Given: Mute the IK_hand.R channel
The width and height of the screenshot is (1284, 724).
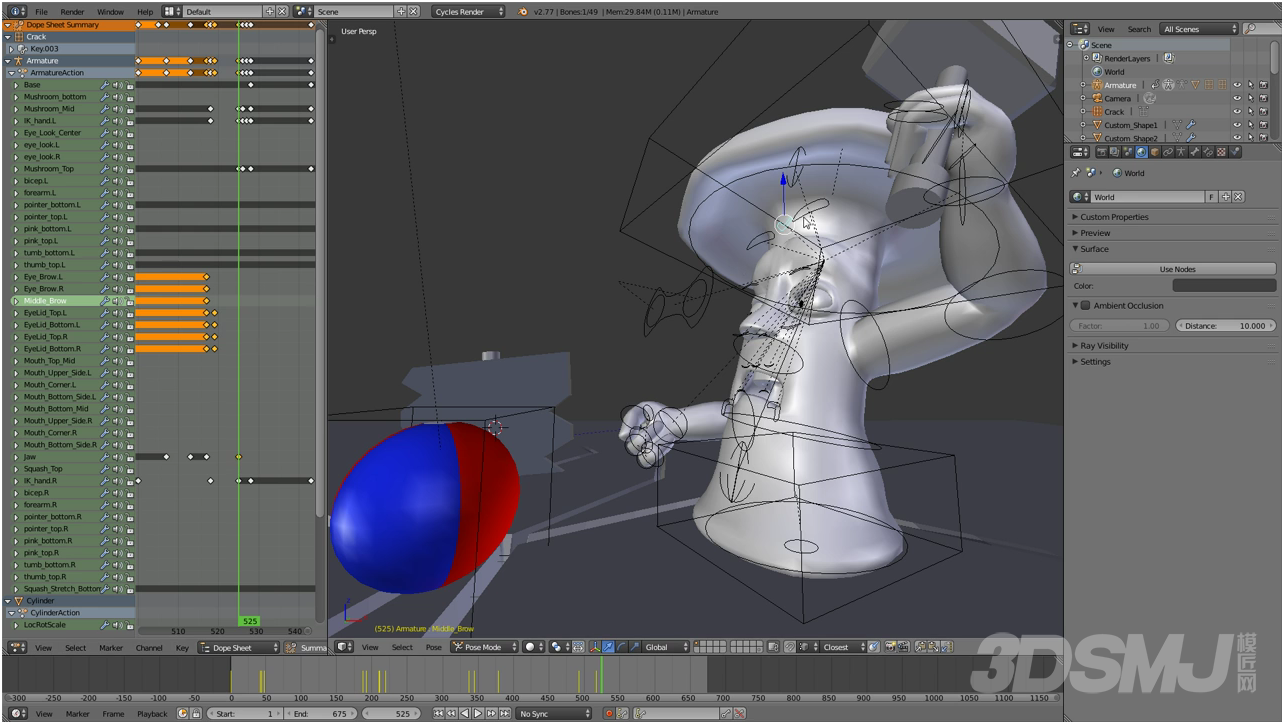Looking at the screenshot, I should (117, 481).
